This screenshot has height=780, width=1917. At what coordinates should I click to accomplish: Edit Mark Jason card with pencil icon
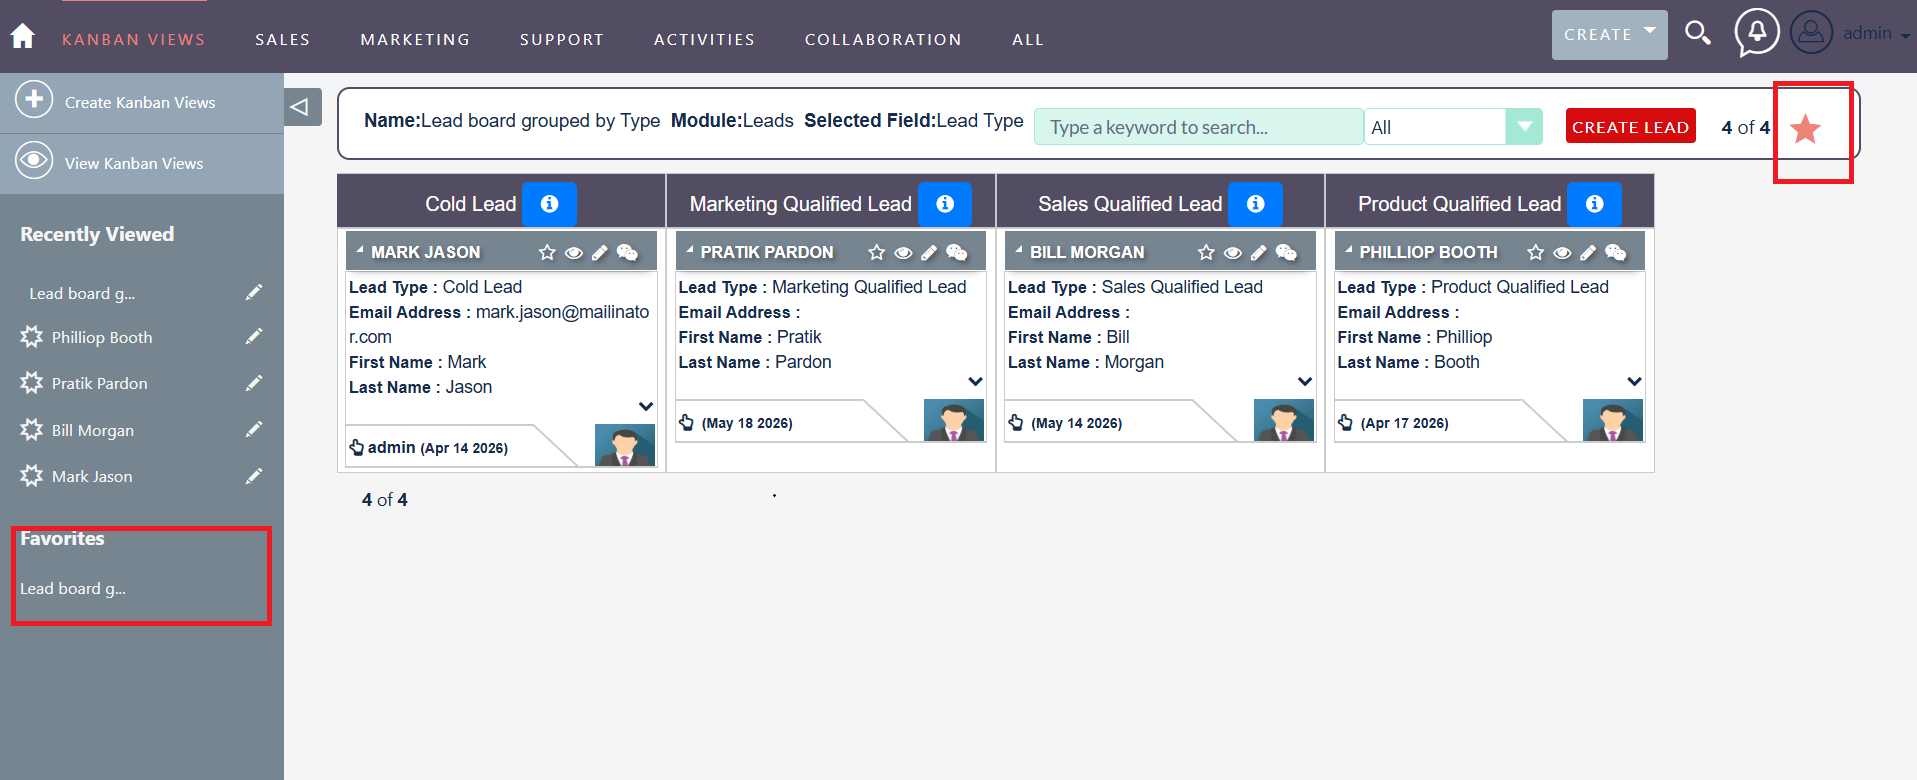tap(599, 253)
